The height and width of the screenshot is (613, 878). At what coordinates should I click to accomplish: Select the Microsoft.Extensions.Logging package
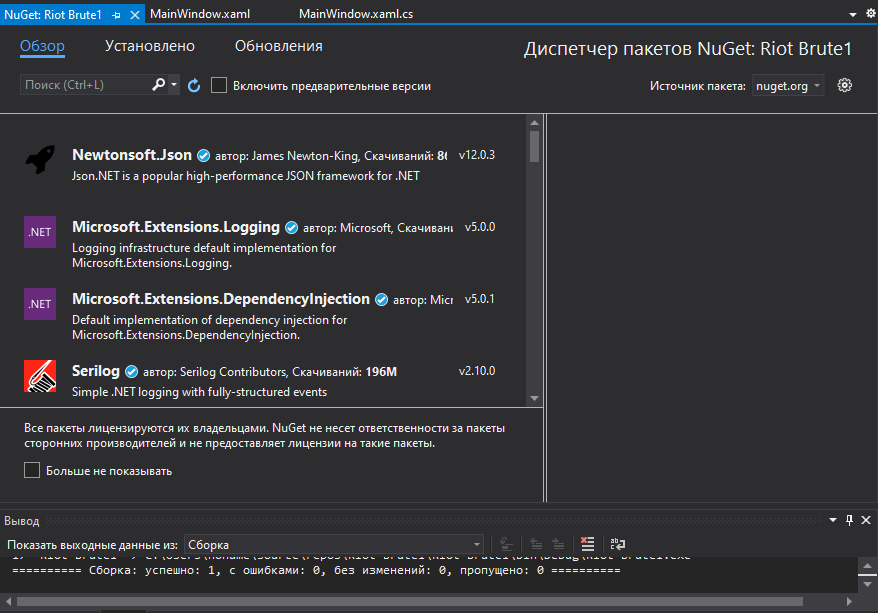click(x=263, y=241)
